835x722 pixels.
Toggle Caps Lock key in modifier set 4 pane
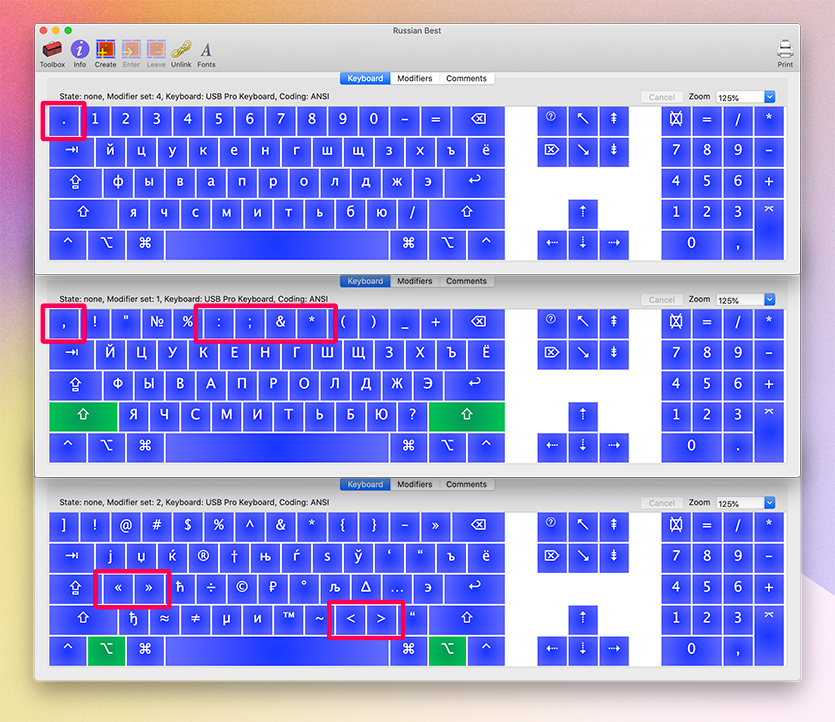(x=75, y=183)
